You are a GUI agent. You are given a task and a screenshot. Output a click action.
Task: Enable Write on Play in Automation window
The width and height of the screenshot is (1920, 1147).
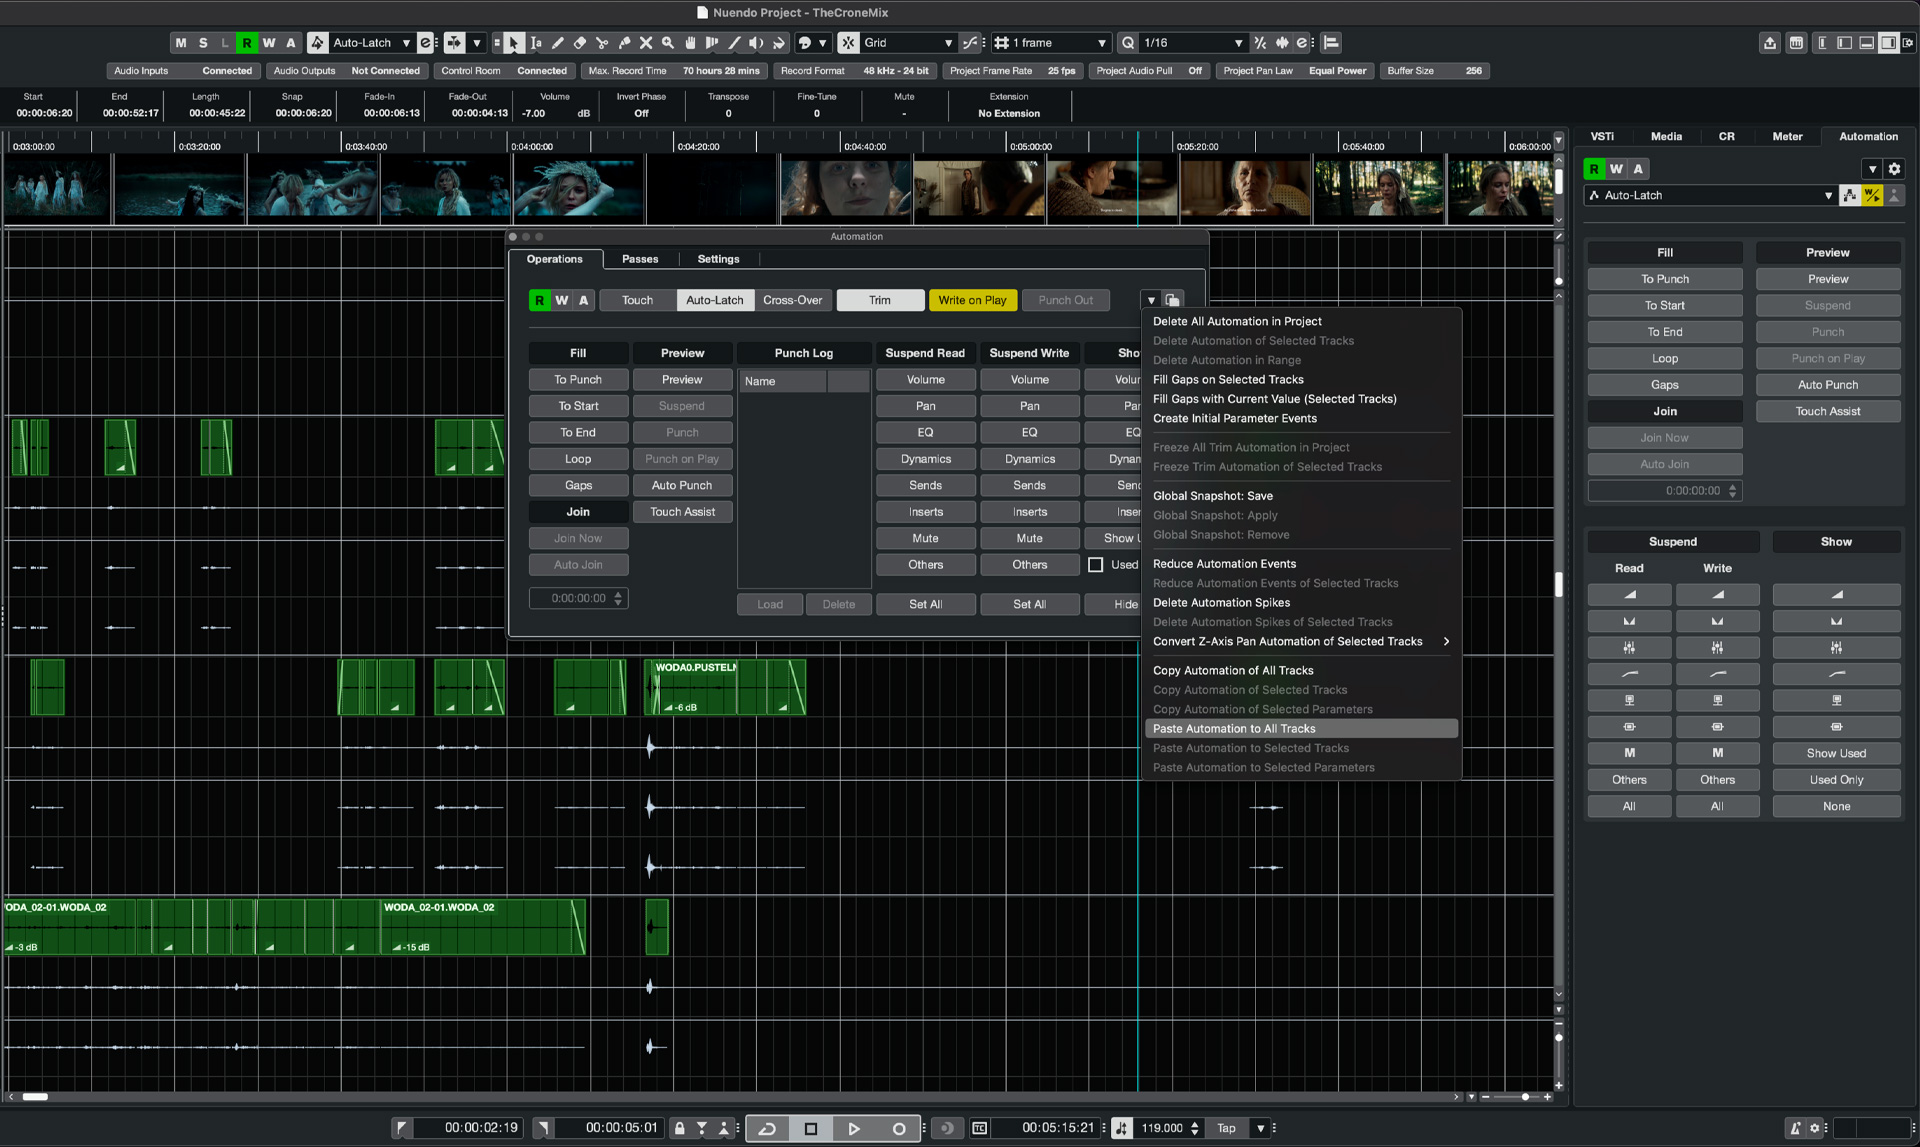pos(972,300)
